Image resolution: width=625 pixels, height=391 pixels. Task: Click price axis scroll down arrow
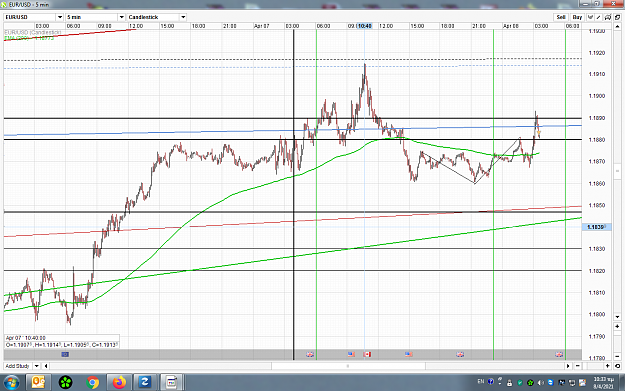coord(617,317)
